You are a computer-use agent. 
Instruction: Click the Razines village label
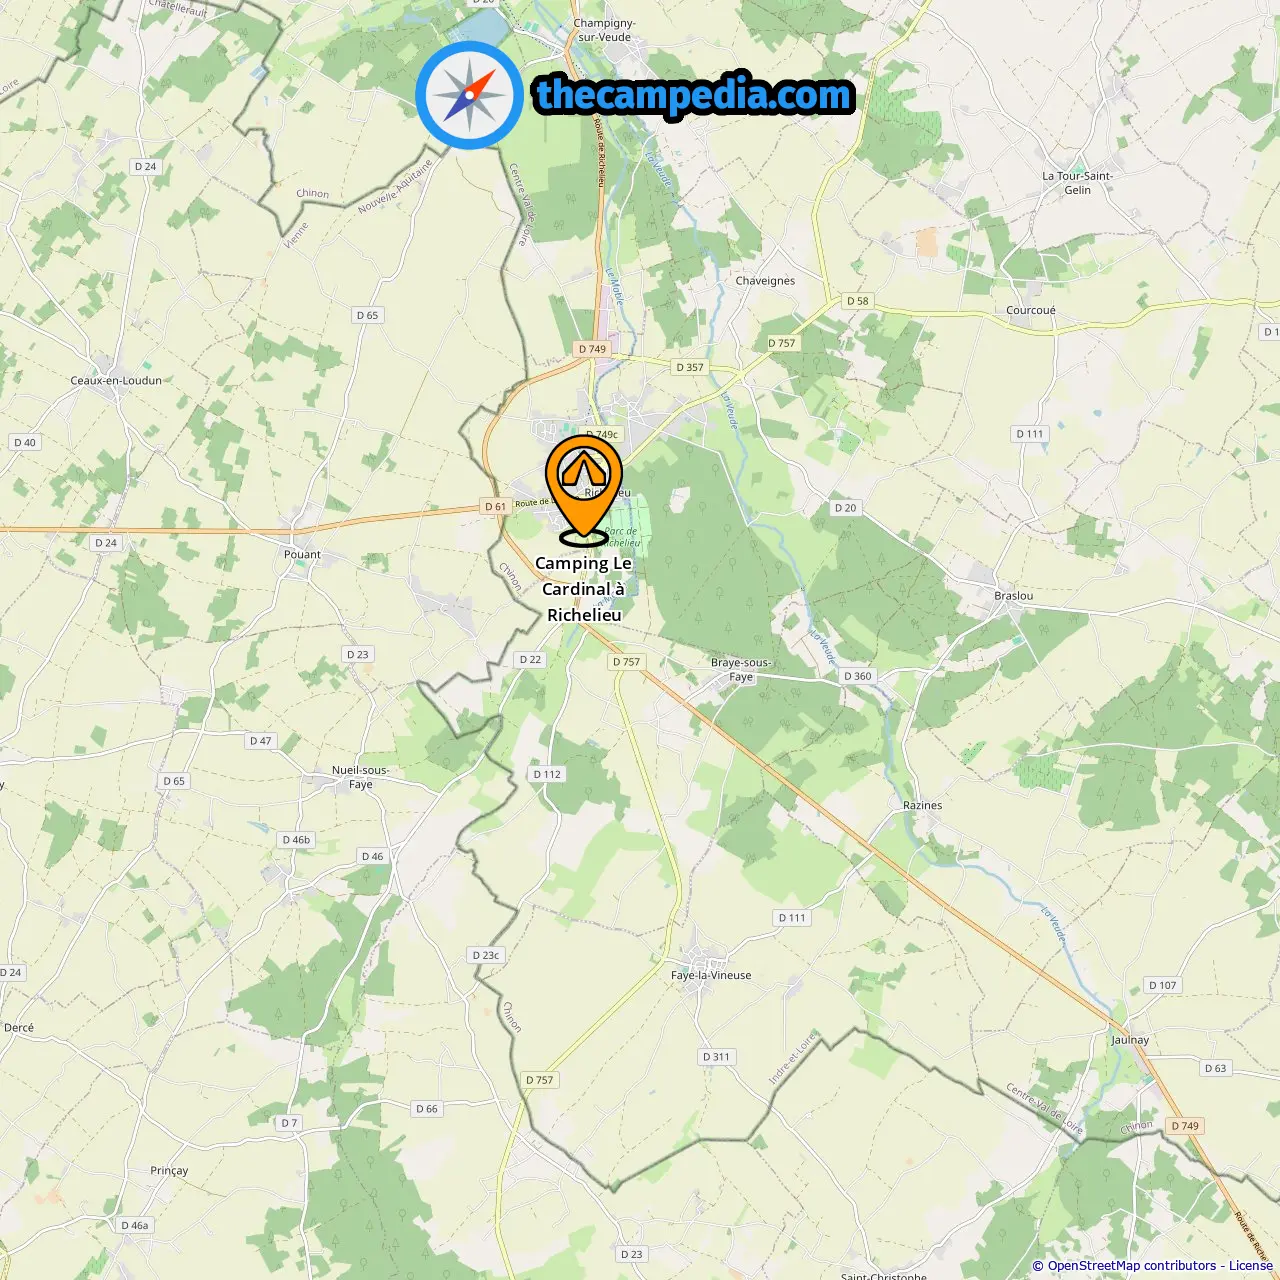[922, 805]
